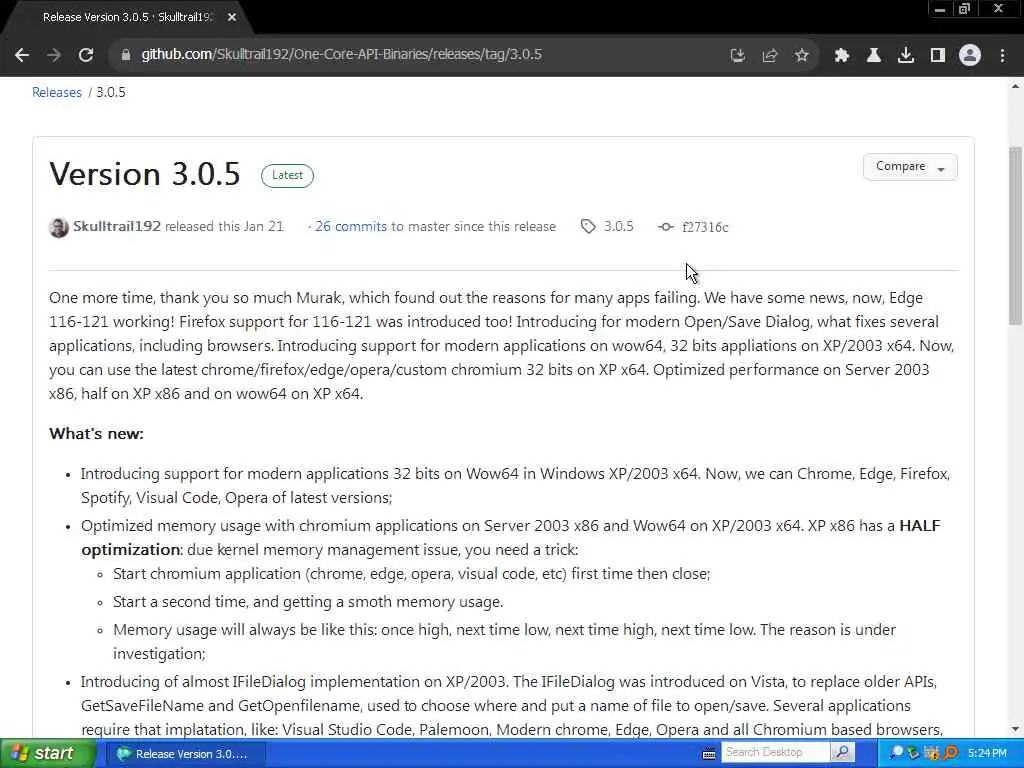Click the taskbar keyboard icon

click(x=709, y=754)
